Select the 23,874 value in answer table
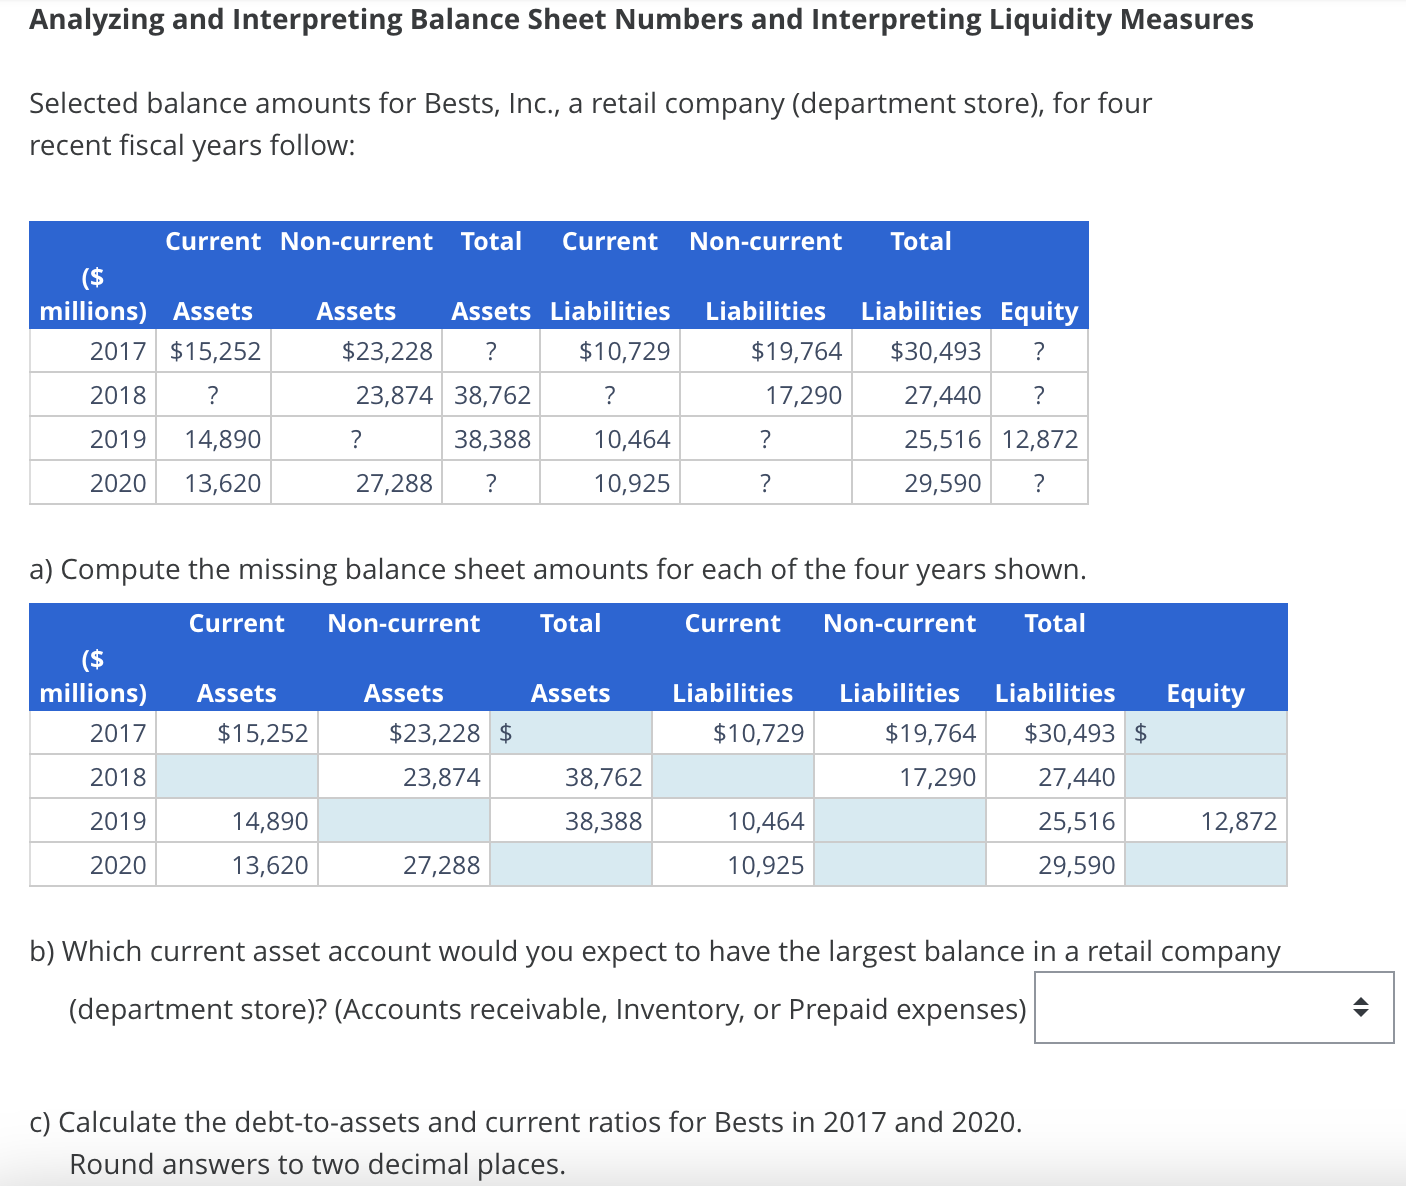The width and height of the screenshot is (1406, 1186). point(442,777)
